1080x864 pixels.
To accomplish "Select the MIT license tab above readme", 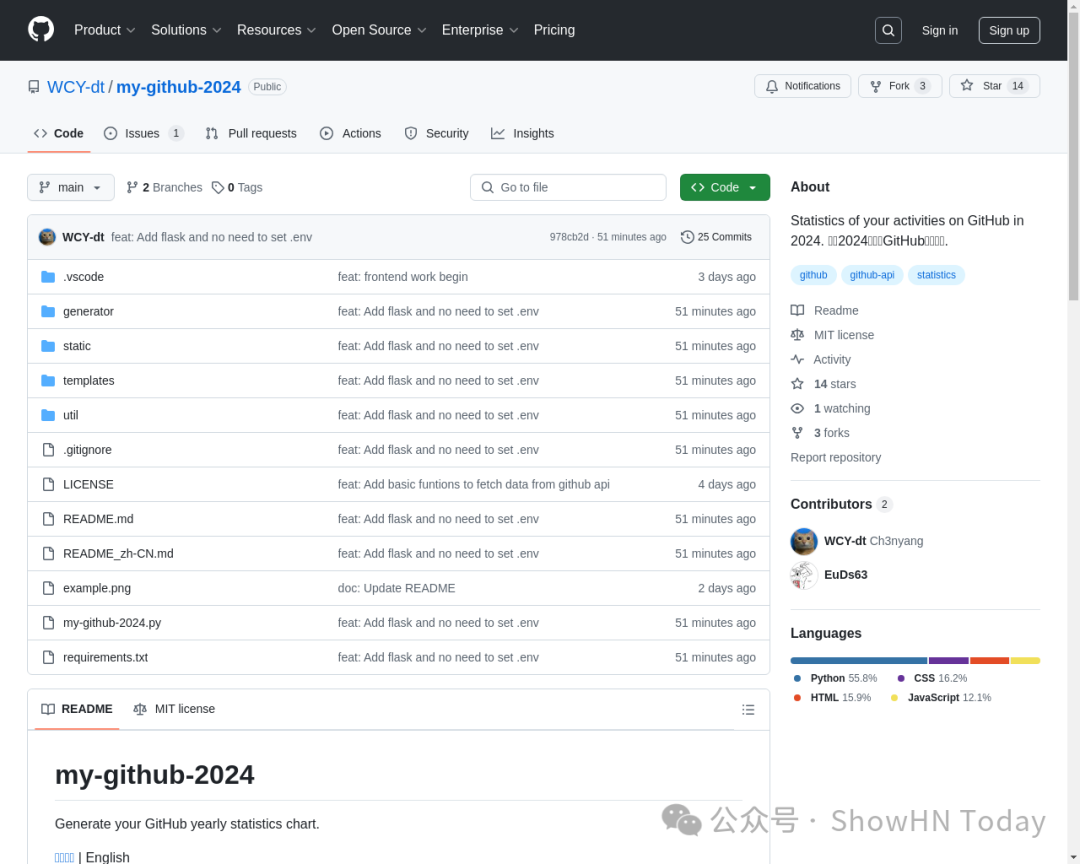I will [174, 709].
